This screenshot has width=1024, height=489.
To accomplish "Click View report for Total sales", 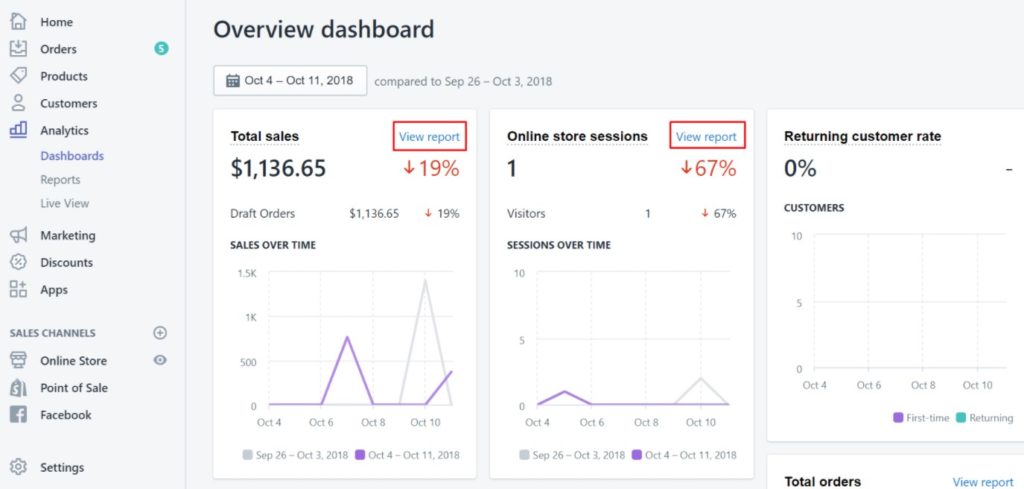I will tap(430, 136).
